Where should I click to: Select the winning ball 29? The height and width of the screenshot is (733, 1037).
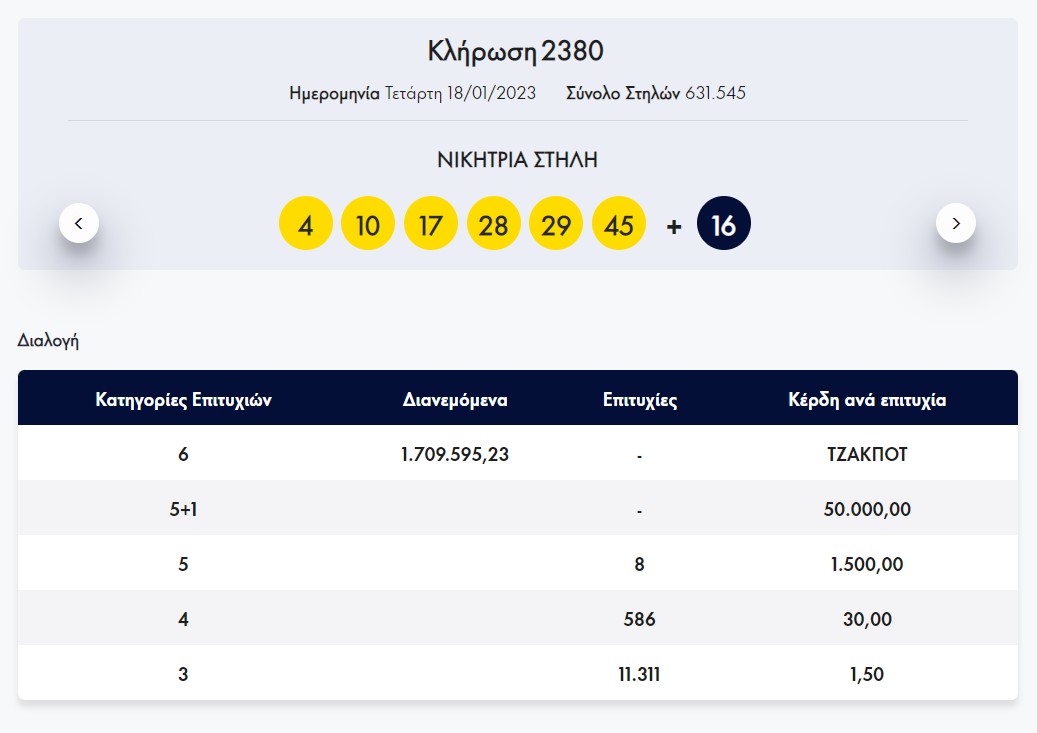(x=556, y=223)
